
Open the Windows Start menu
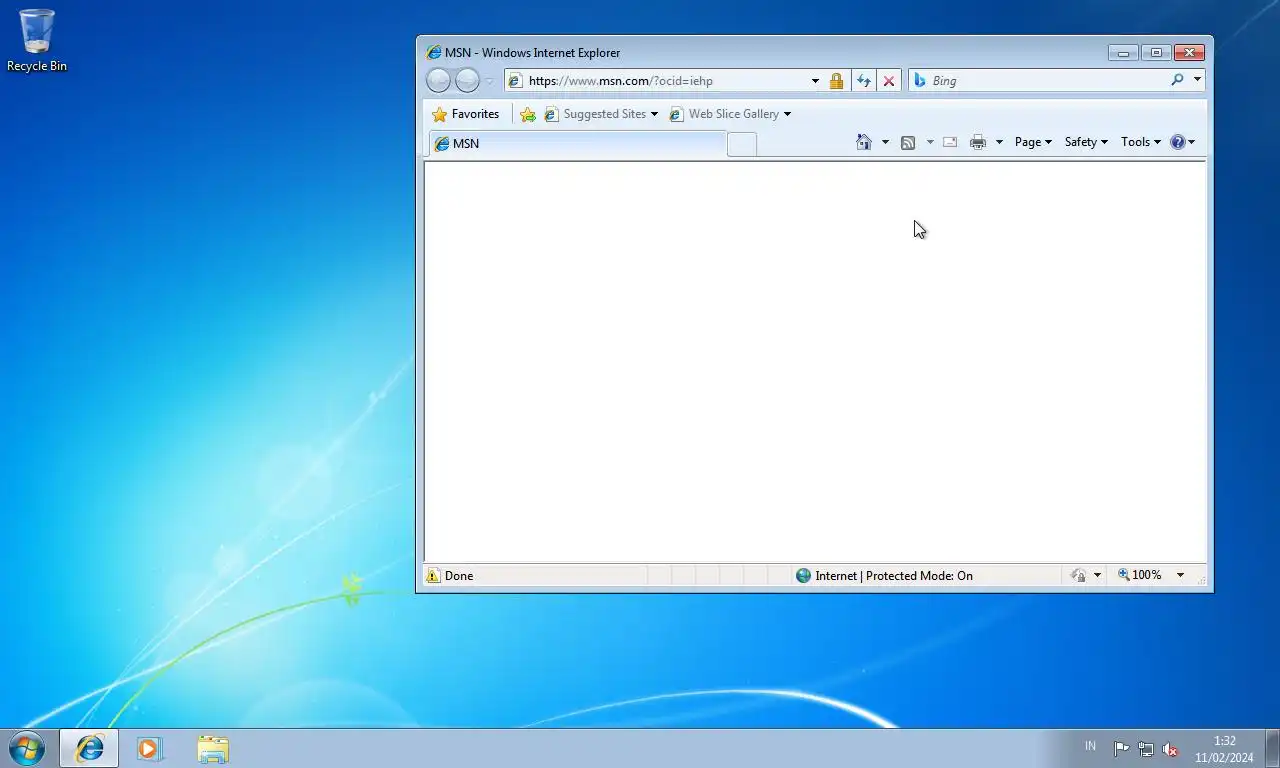pos(26,748)
